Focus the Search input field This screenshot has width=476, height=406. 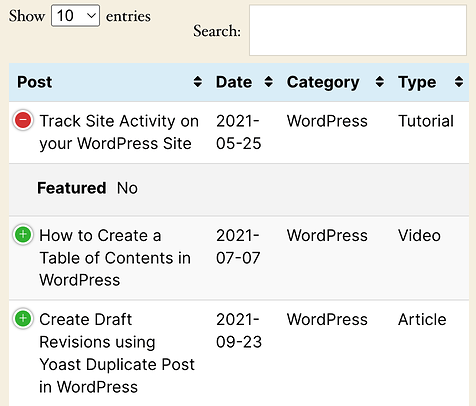tap(358, 30)
